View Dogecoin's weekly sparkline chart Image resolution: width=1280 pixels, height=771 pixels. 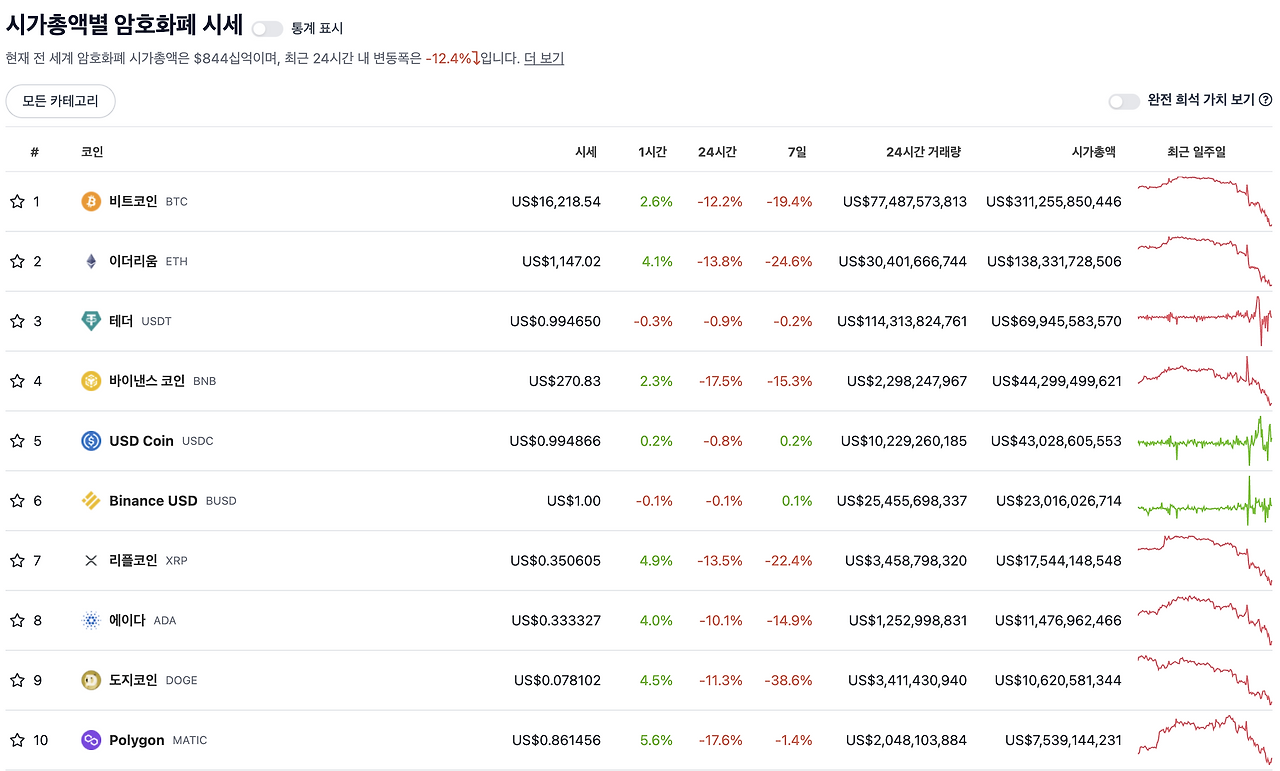tap(1204, 680)
